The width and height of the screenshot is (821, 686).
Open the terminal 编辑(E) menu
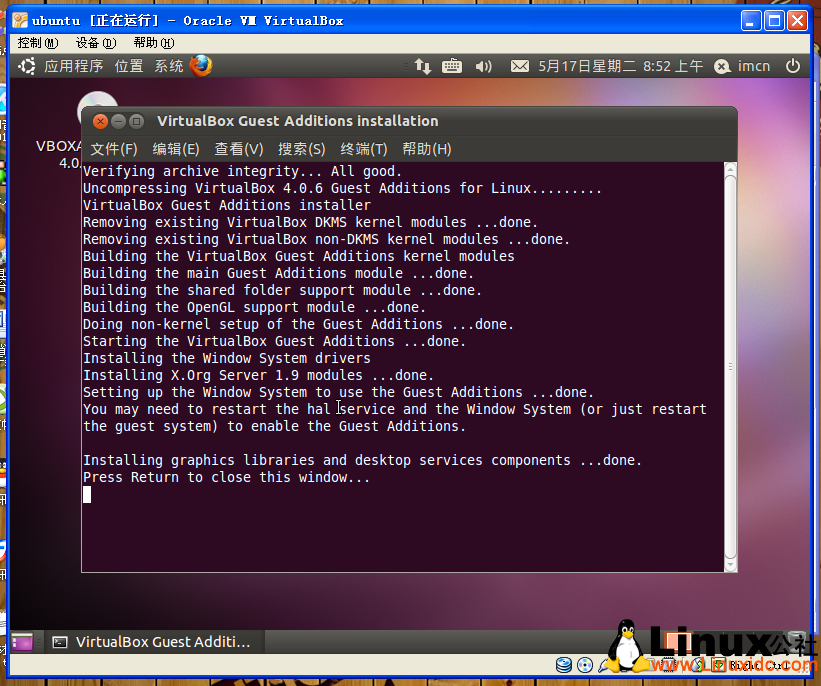(x=175, y=148)
